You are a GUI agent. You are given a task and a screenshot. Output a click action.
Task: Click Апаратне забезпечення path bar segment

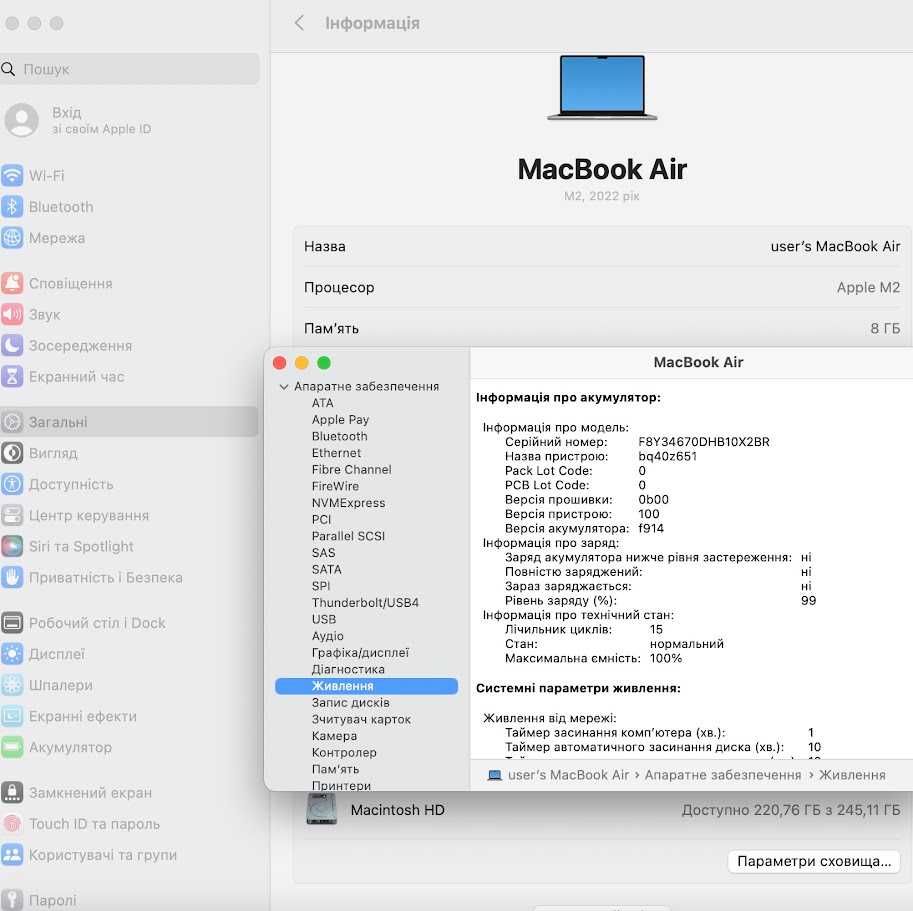(x=723, y=775)
